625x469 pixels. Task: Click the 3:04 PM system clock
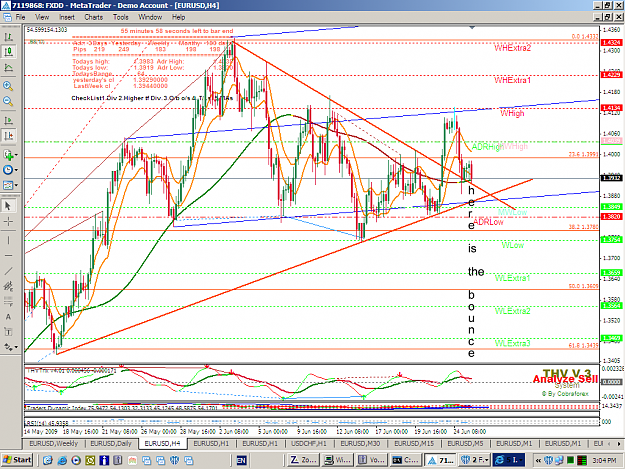[x=605, y=461]
